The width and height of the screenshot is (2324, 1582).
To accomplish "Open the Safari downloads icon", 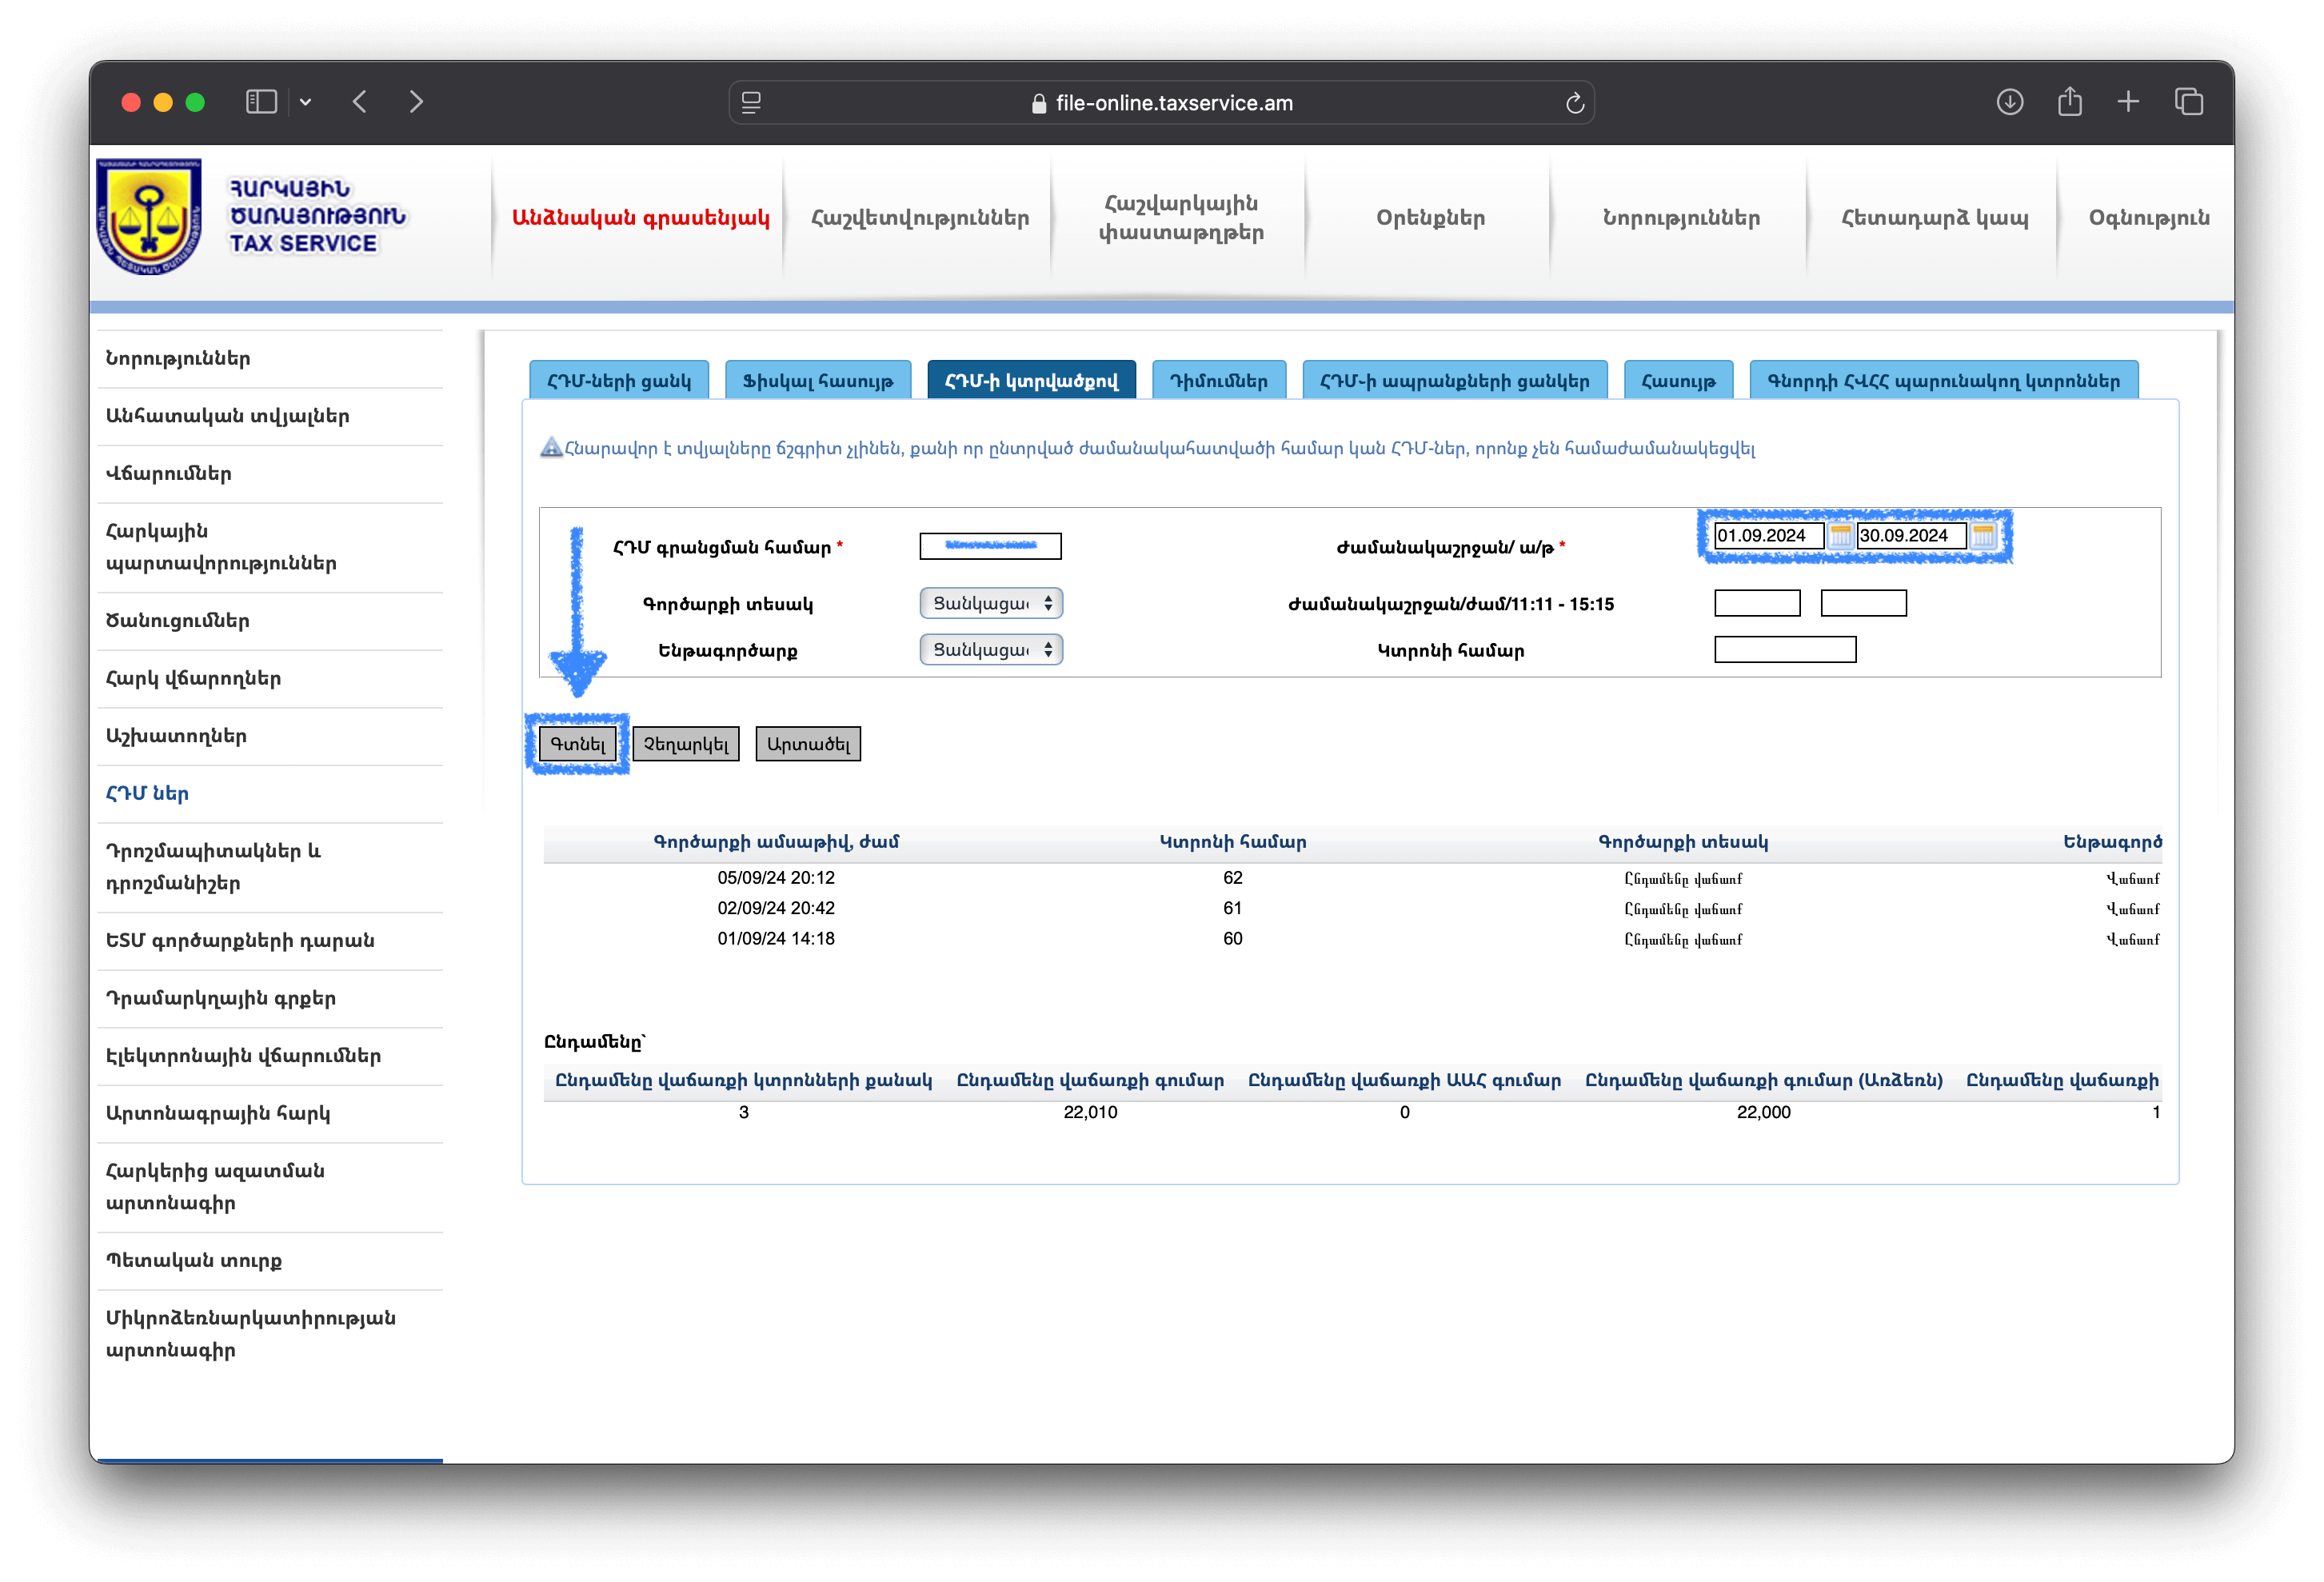I will 2009,102.
